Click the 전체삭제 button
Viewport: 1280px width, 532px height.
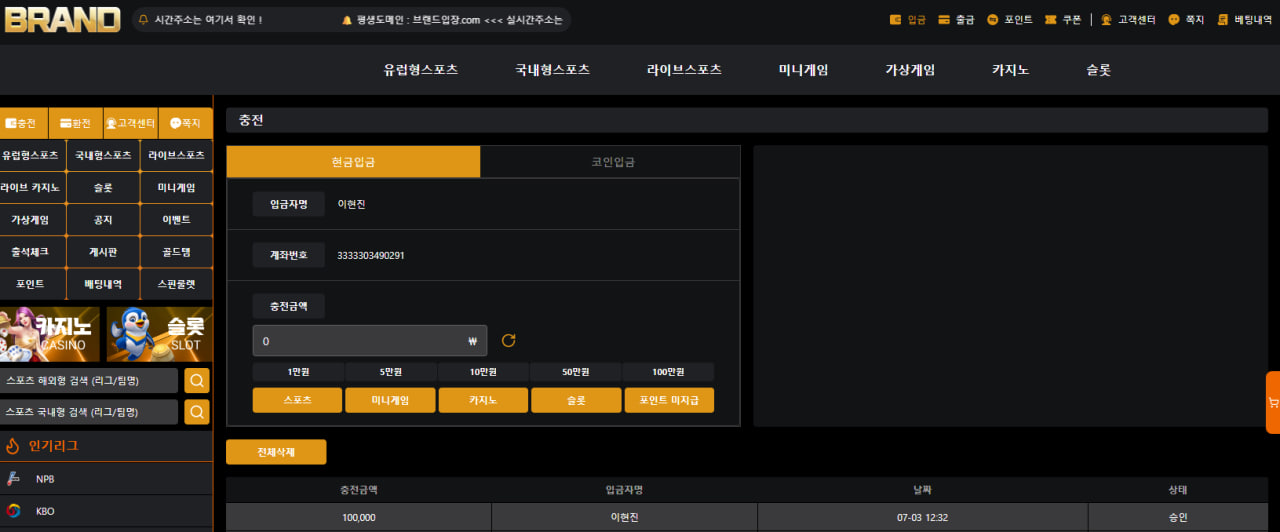point(276,452)
